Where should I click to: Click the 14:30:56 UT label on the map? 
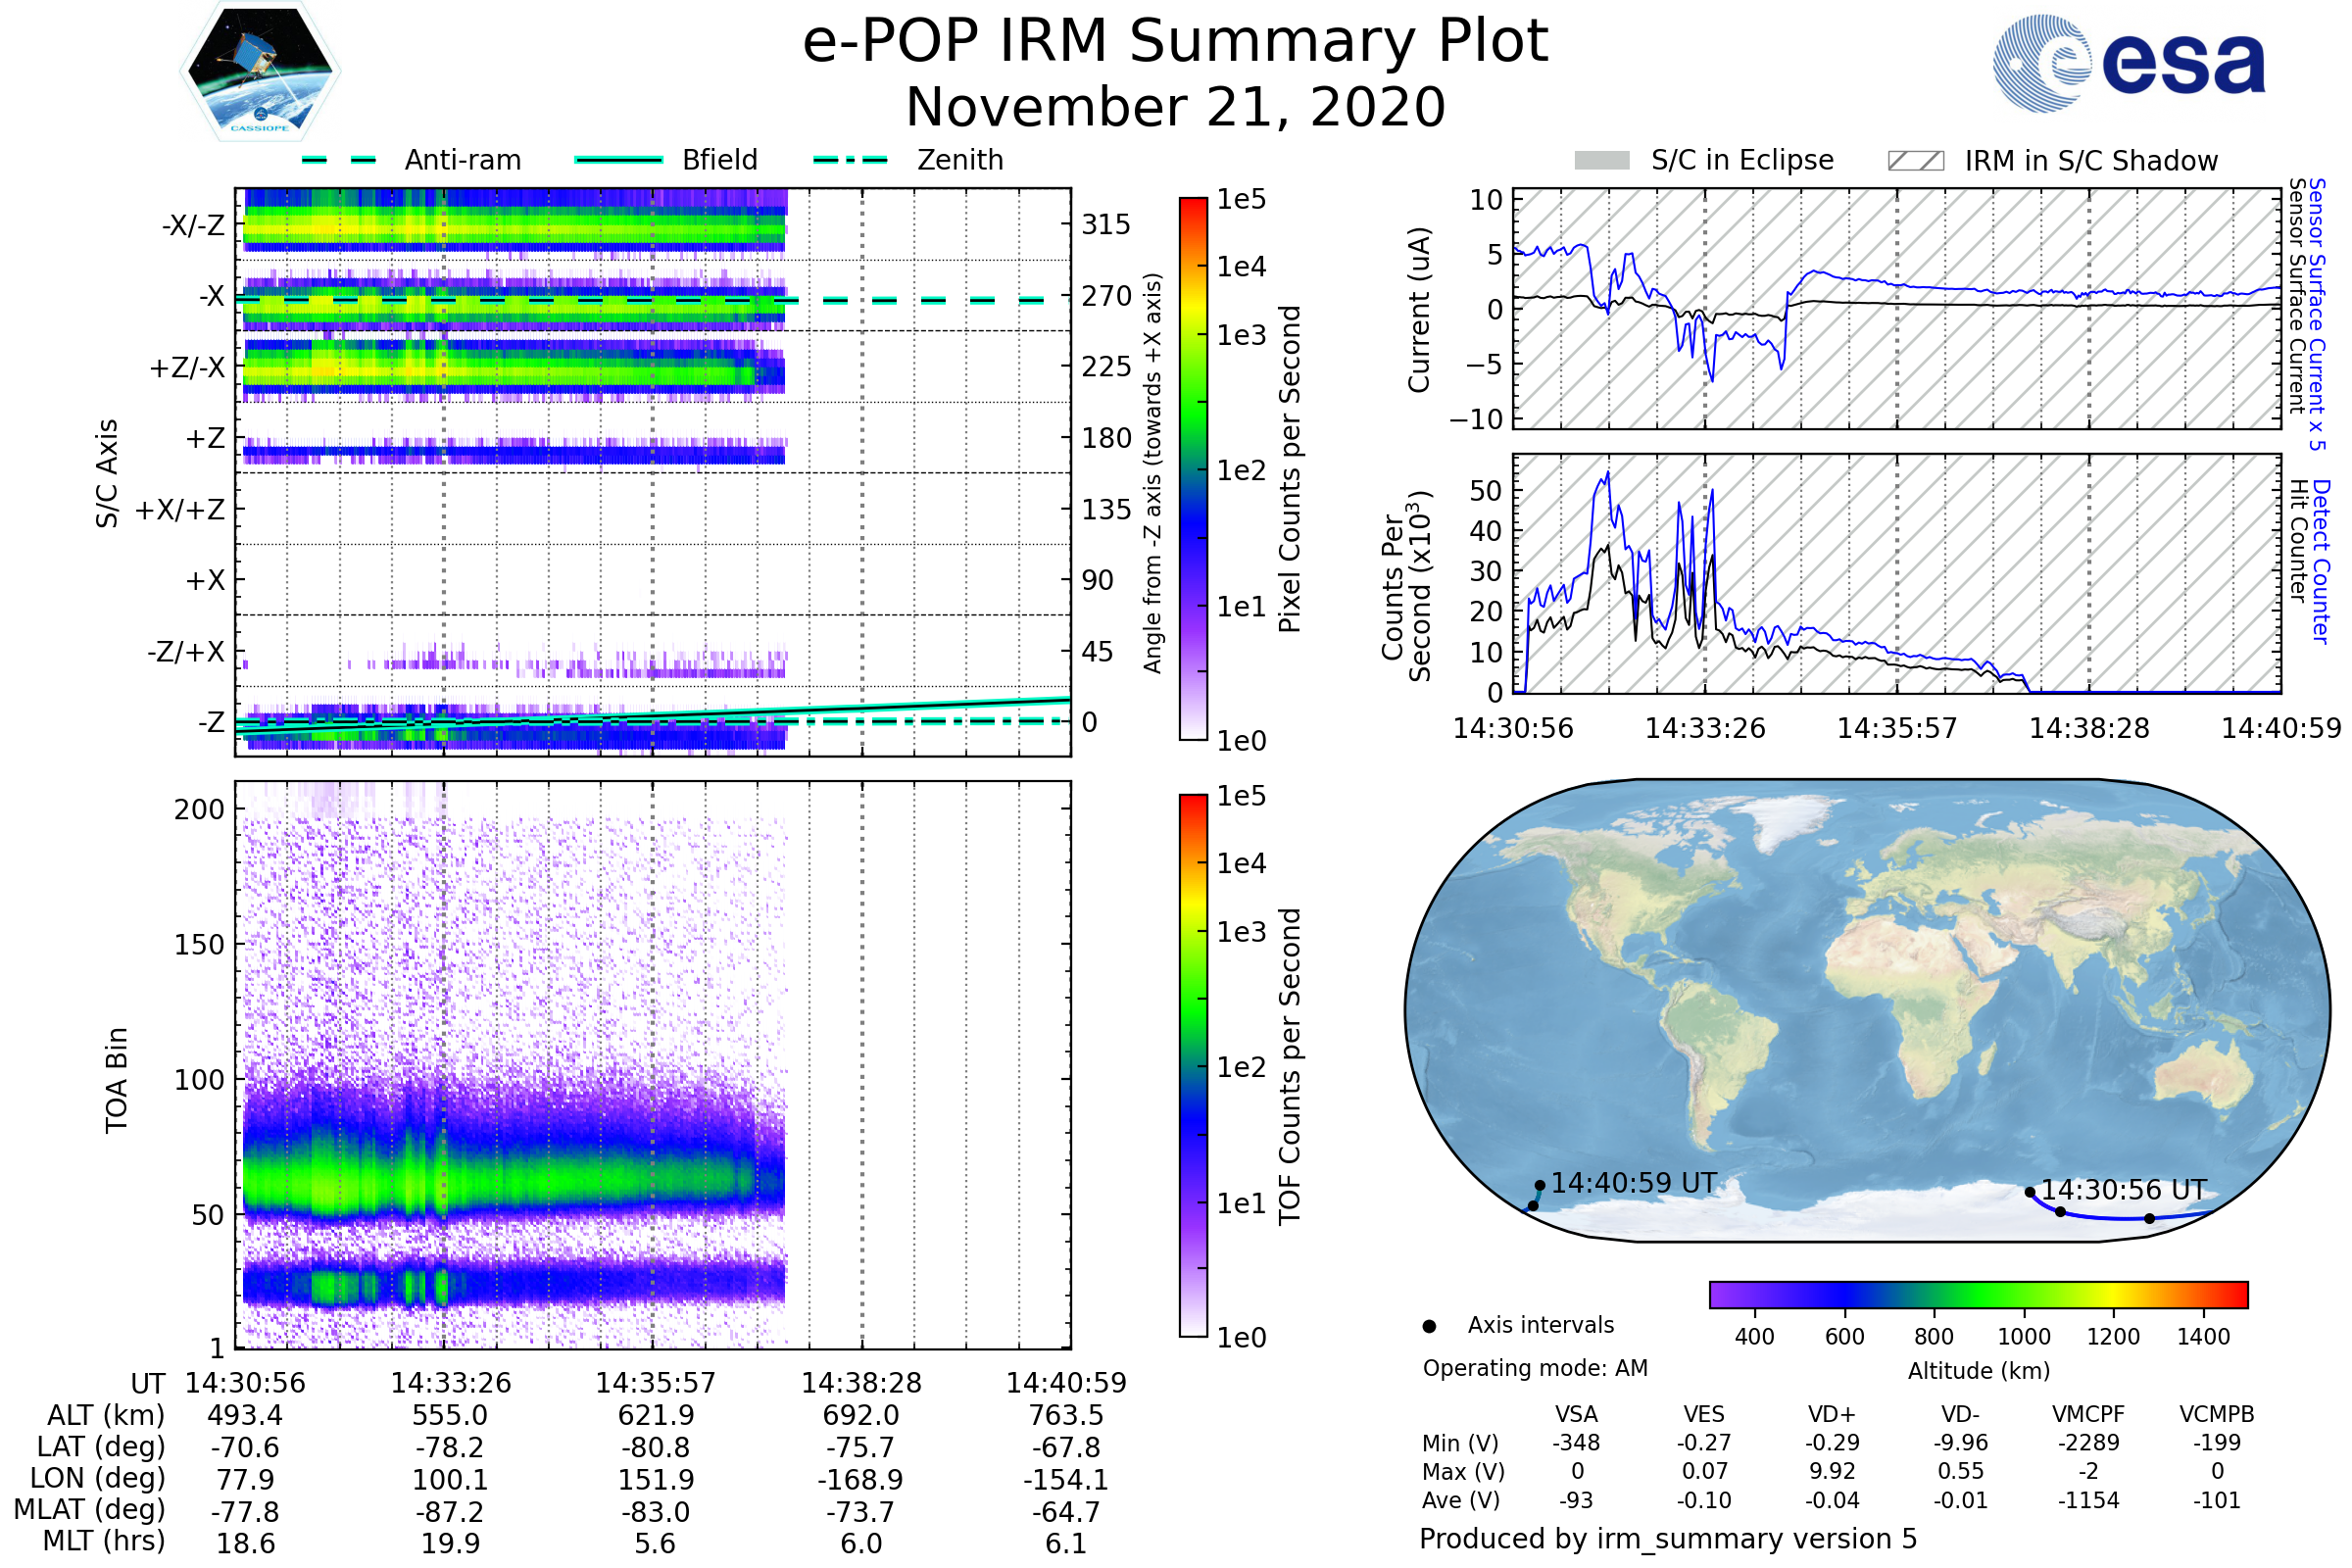(2123, 1190)
